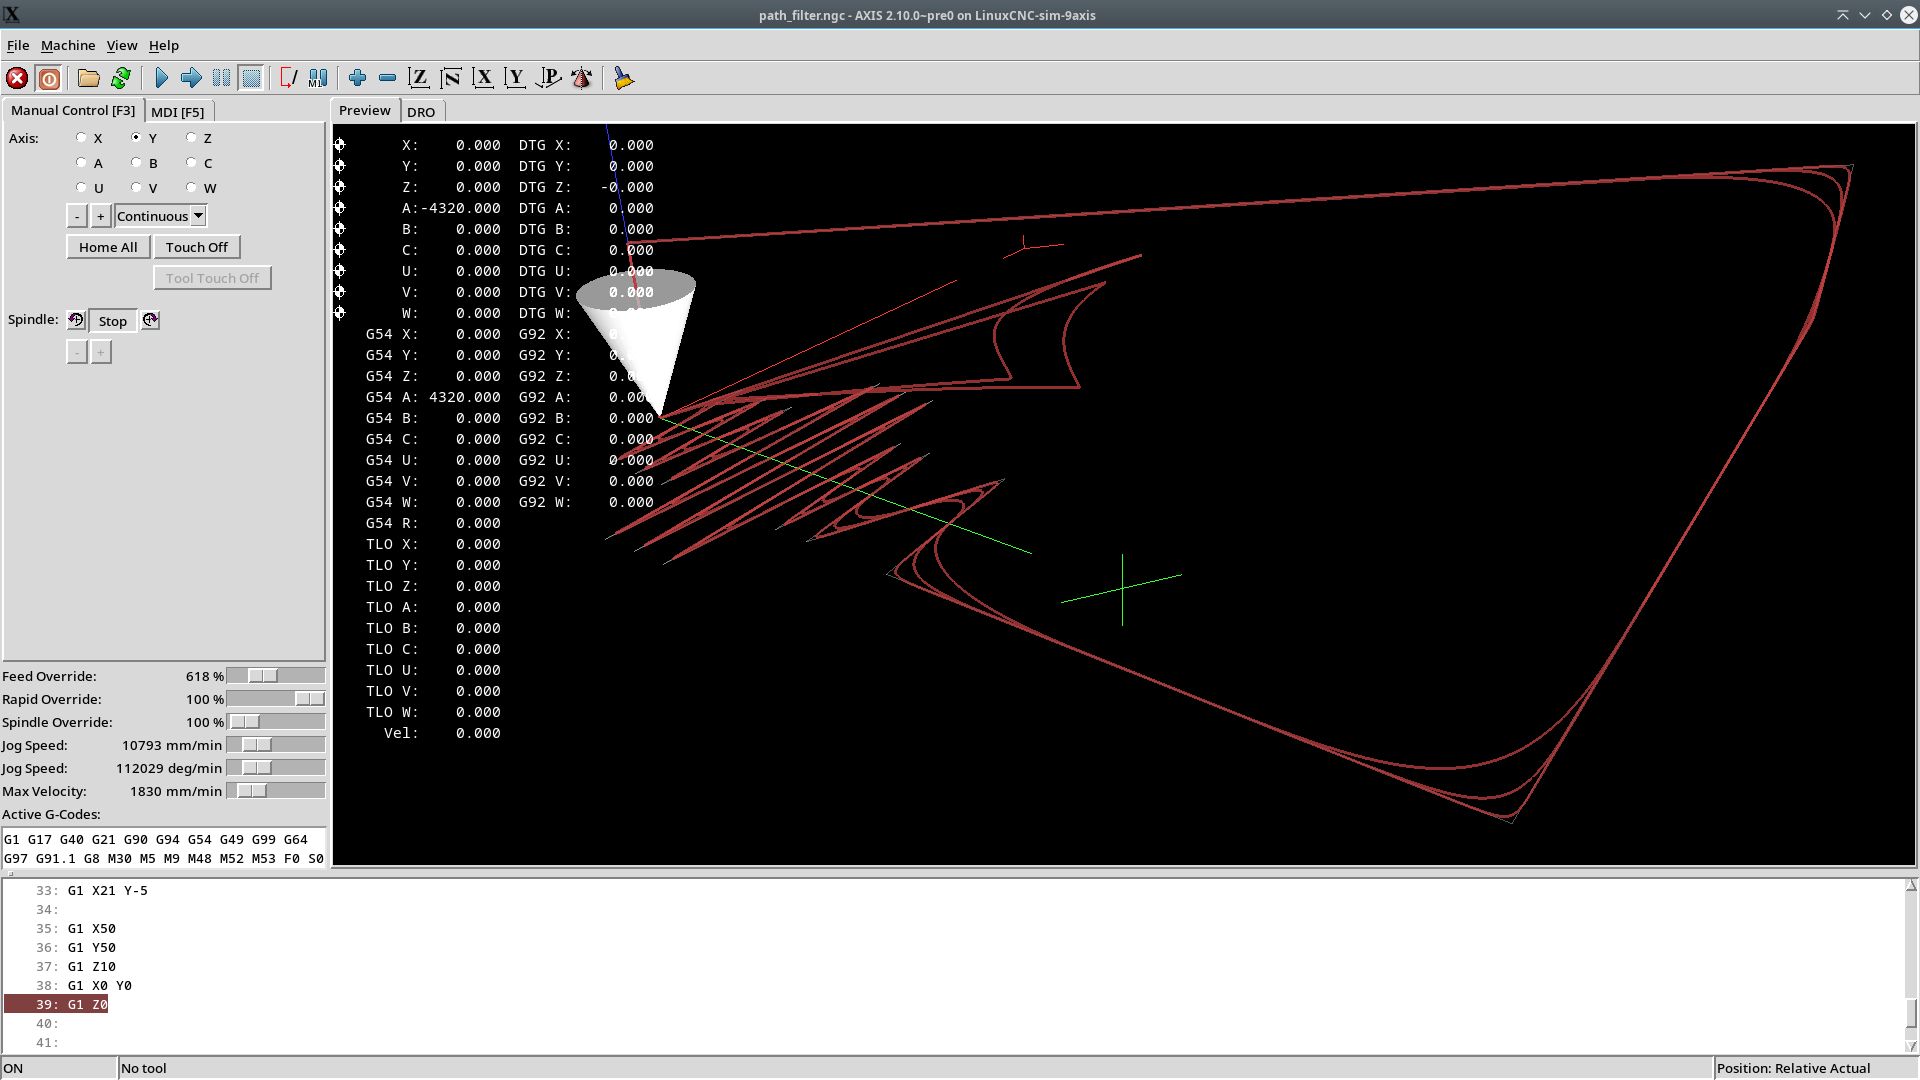This screenshot has width=1920, height=1080.
Task: Switch to perspective P view icon
Action: click(548, 78)
